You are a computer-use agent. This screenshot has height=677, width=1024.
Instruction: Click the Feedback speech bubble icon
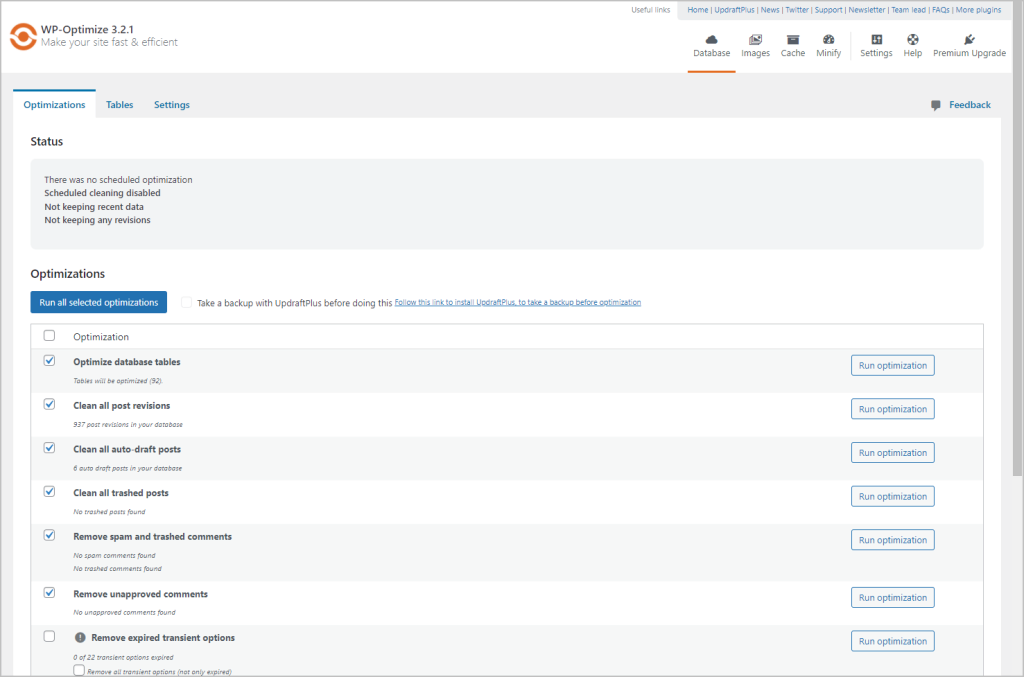tap(935, 104)
